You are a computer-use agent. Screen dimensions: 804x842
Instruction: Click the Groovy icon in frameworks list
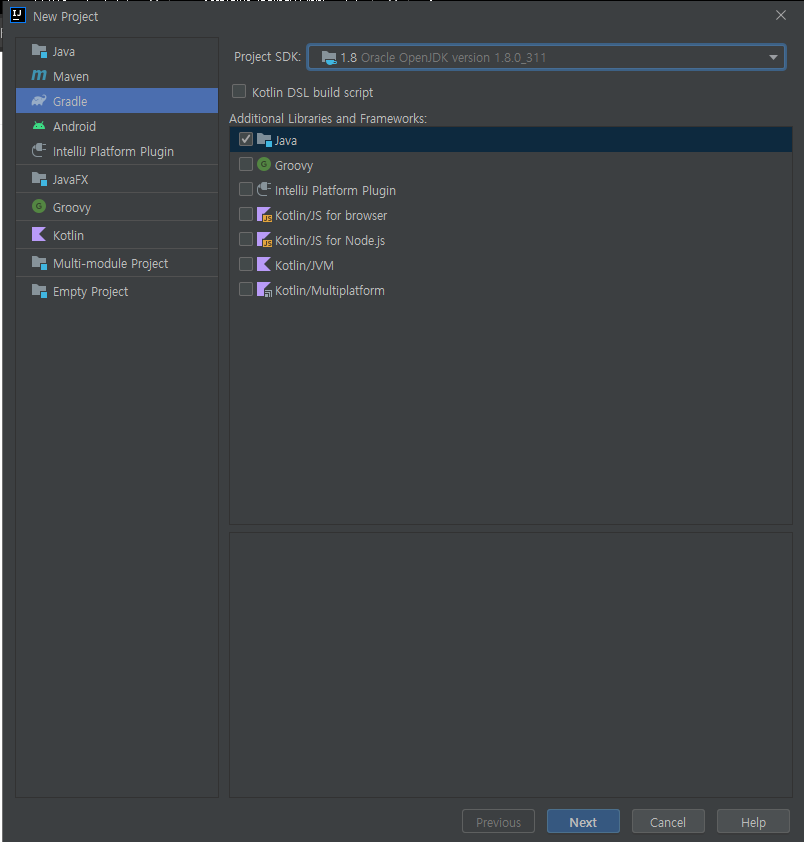point(264,164)
